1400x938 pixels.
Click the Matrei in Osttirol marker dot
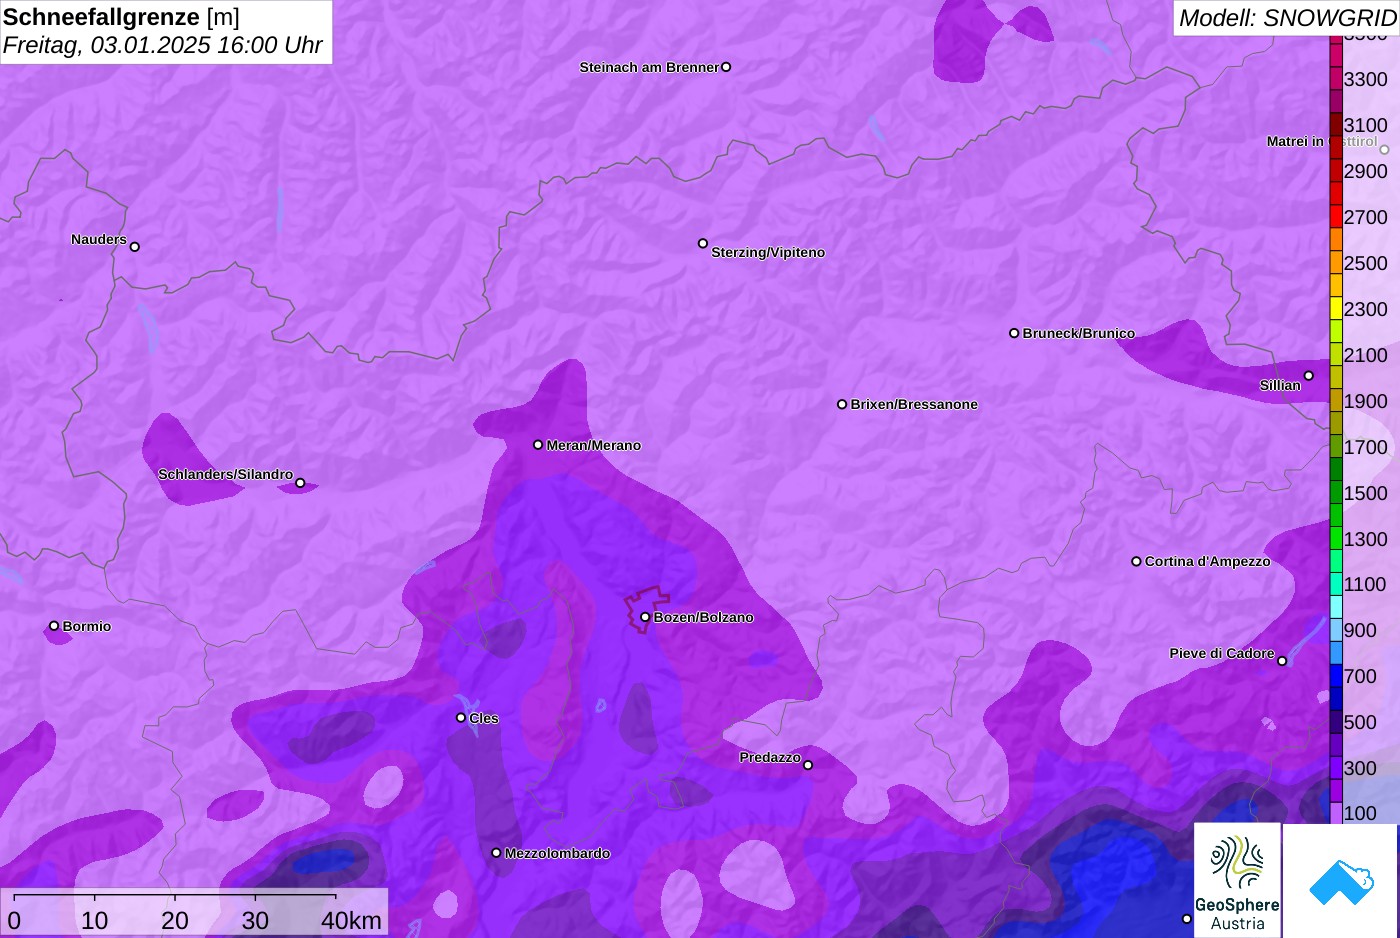click(x=1384, y=150)
